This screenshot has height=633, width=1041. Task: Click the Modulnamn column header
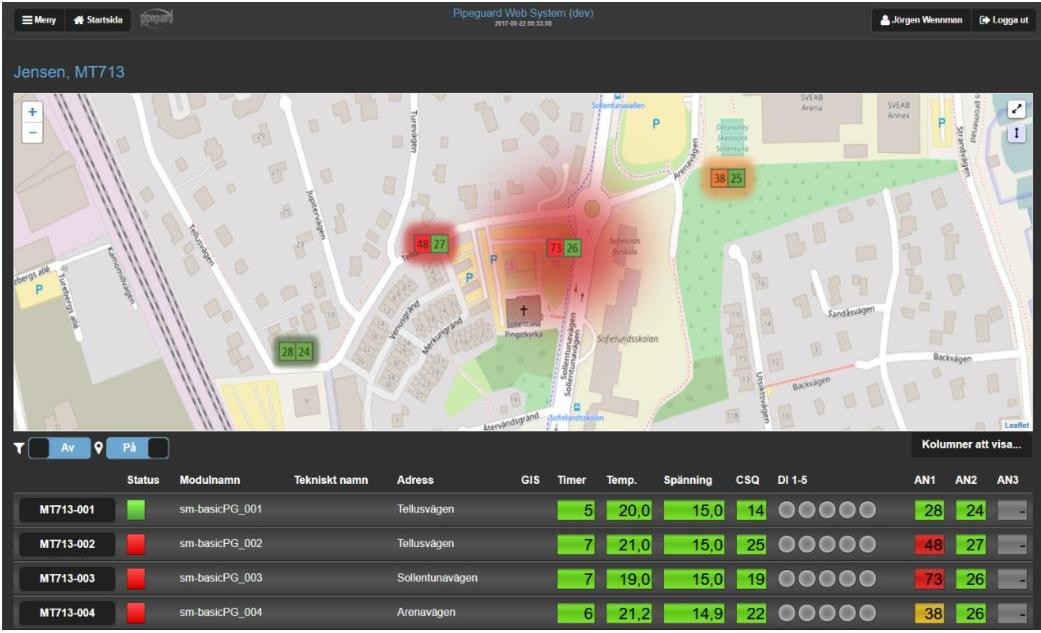coord(210,480)
